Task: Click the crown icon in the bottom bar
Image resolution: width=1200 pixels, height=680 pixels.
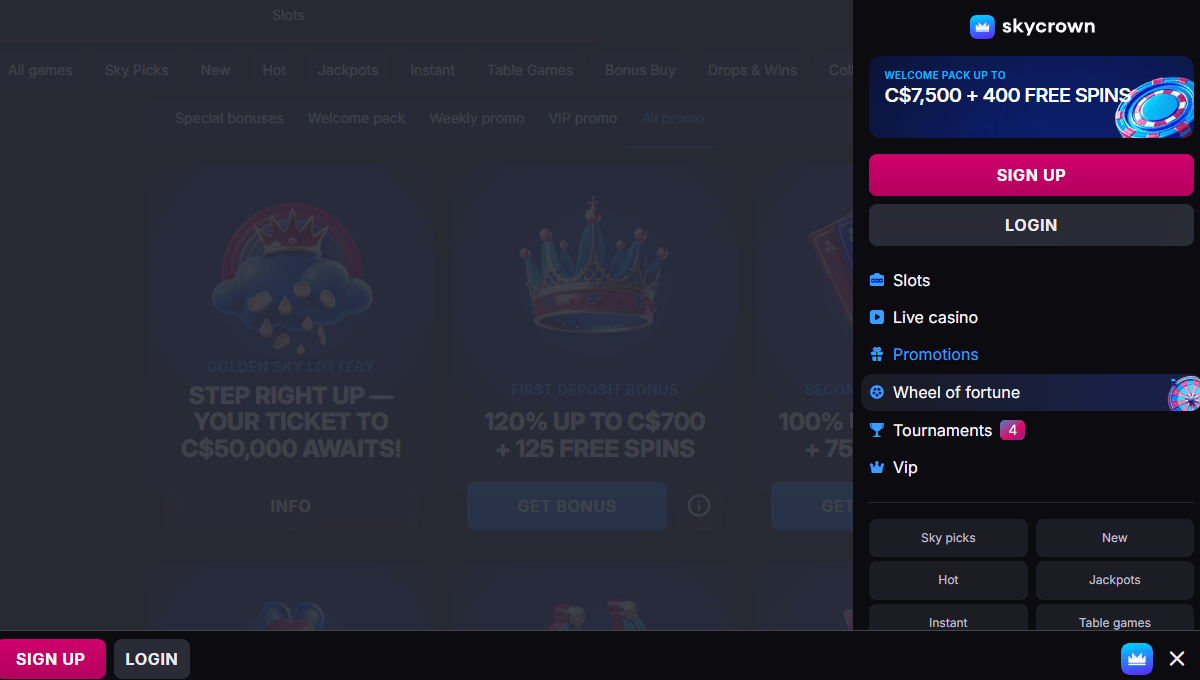Action: (x=1137, y=659)
